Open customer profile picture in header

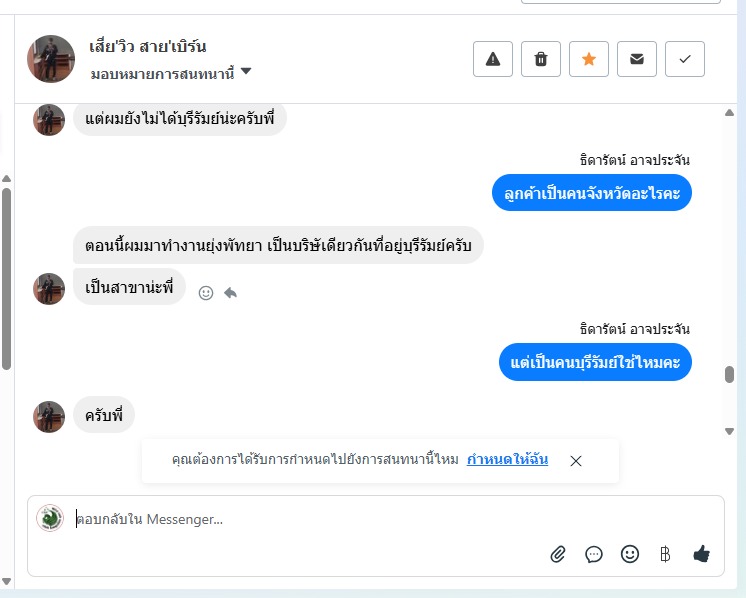(51, 59)
